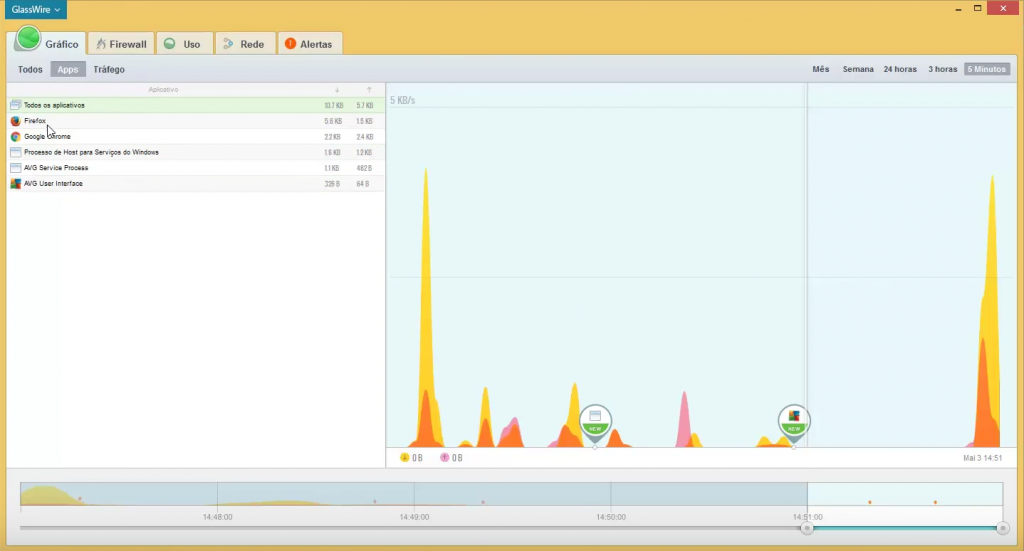Set time range to Mês
1024x551 pixels.
(821, 69)
